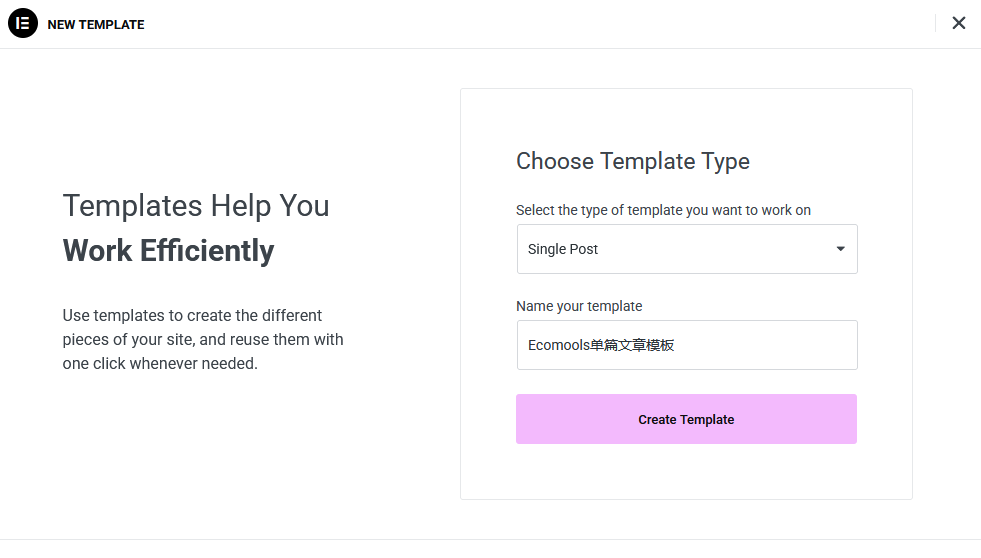Viewport: 981px width, 558px height.
Task: Click the 'Name your template' label
Action: pyautogui.click(x=579, y=306)
